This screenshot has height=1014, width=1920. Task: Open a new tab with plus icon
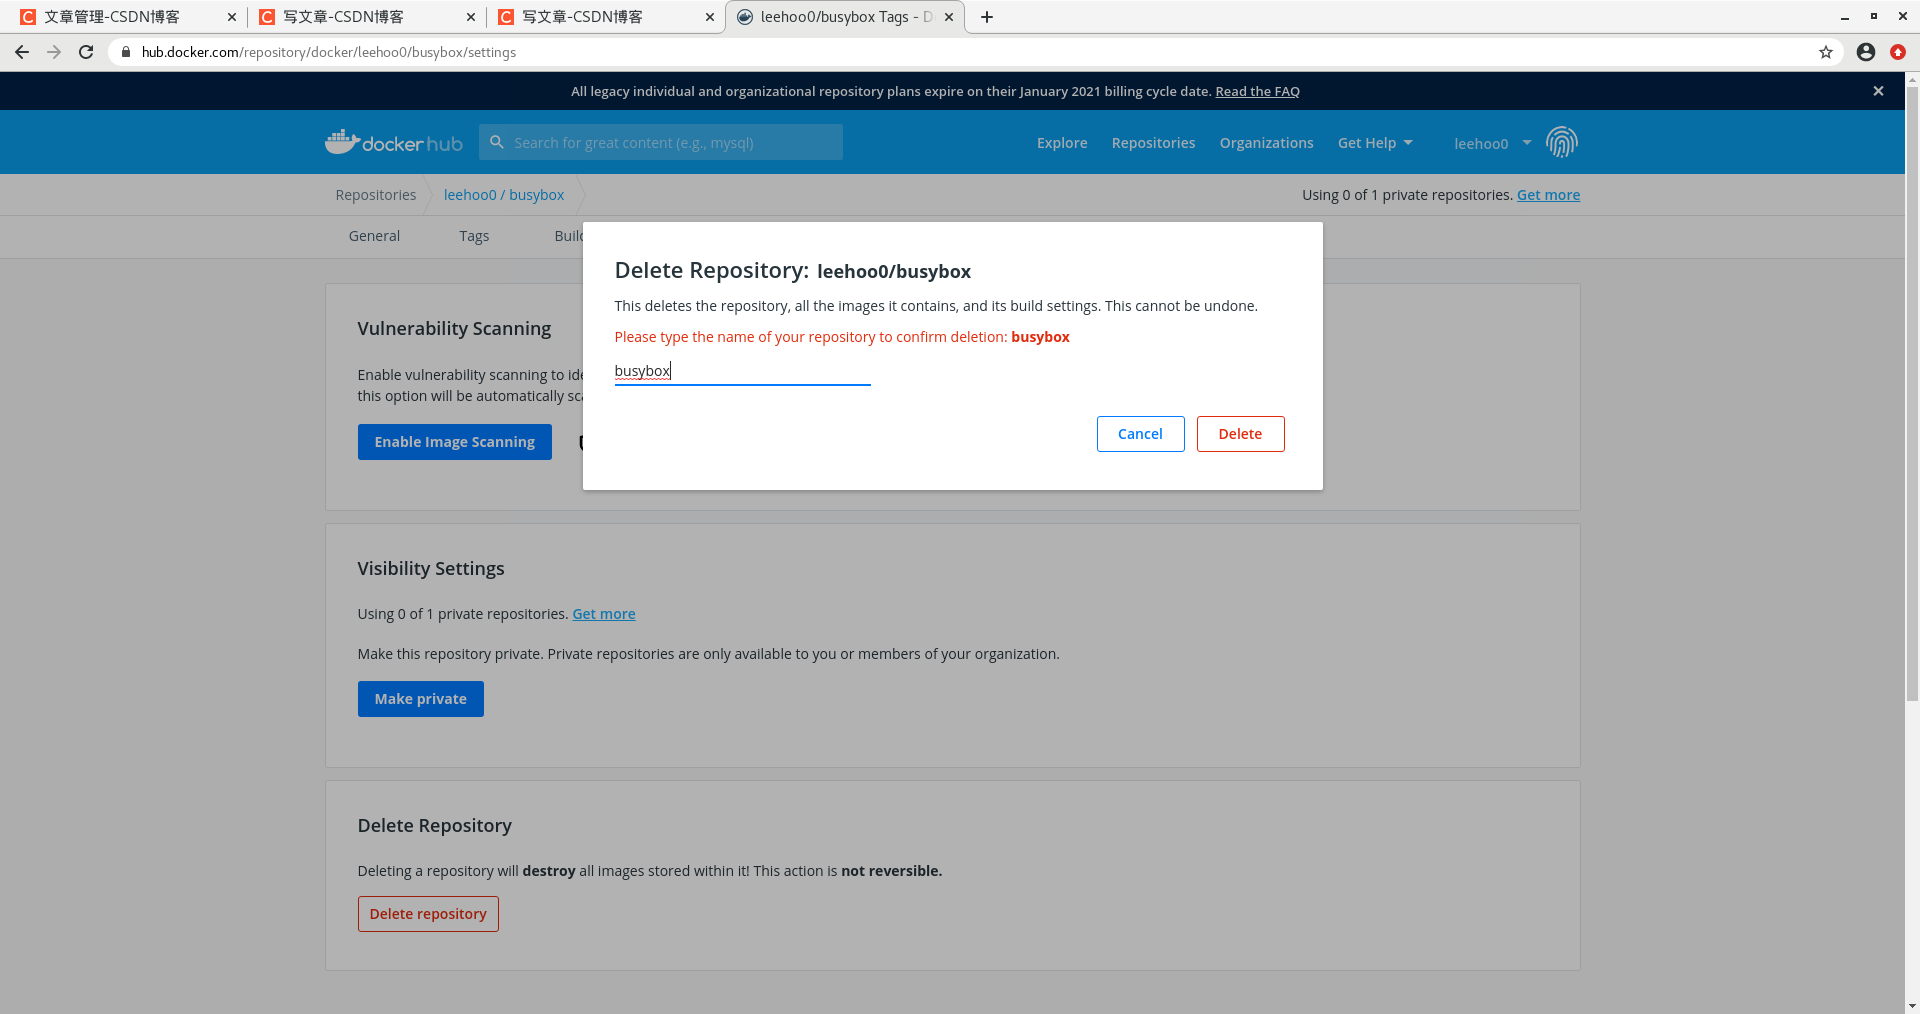[x=987, y=17]
